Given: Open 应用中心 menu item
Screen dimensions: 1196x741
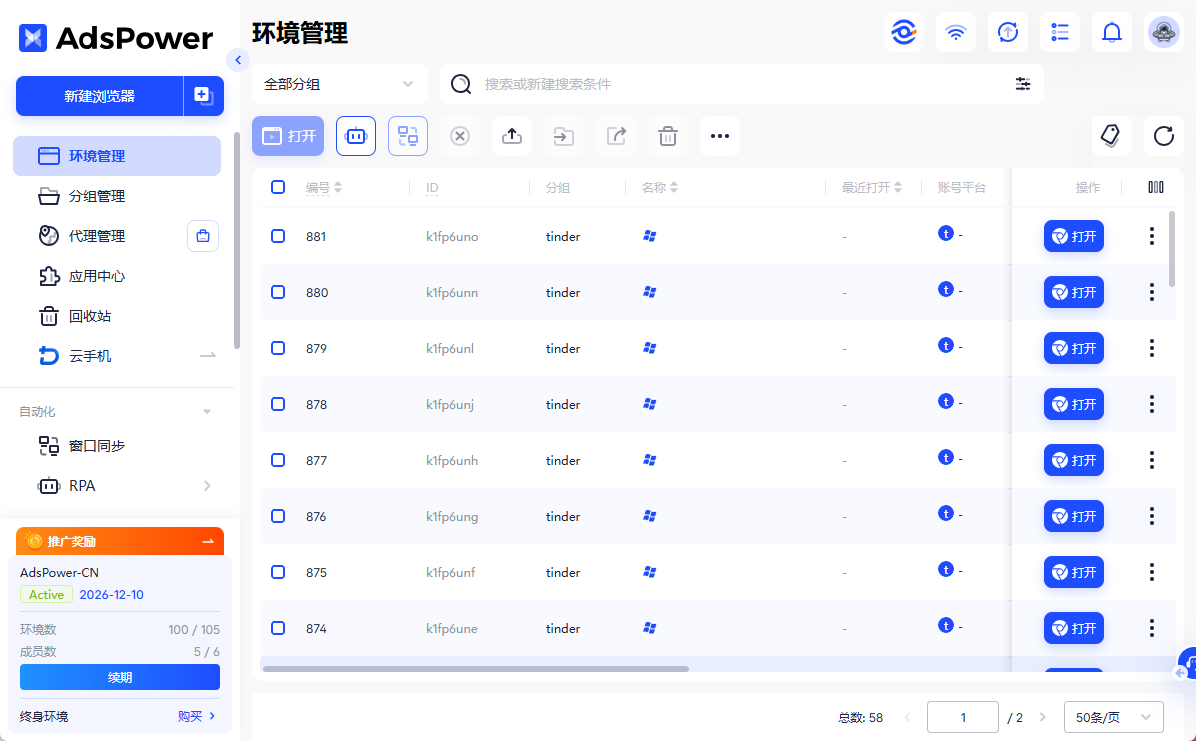Looking at the screenshot, I should [117, 276].
